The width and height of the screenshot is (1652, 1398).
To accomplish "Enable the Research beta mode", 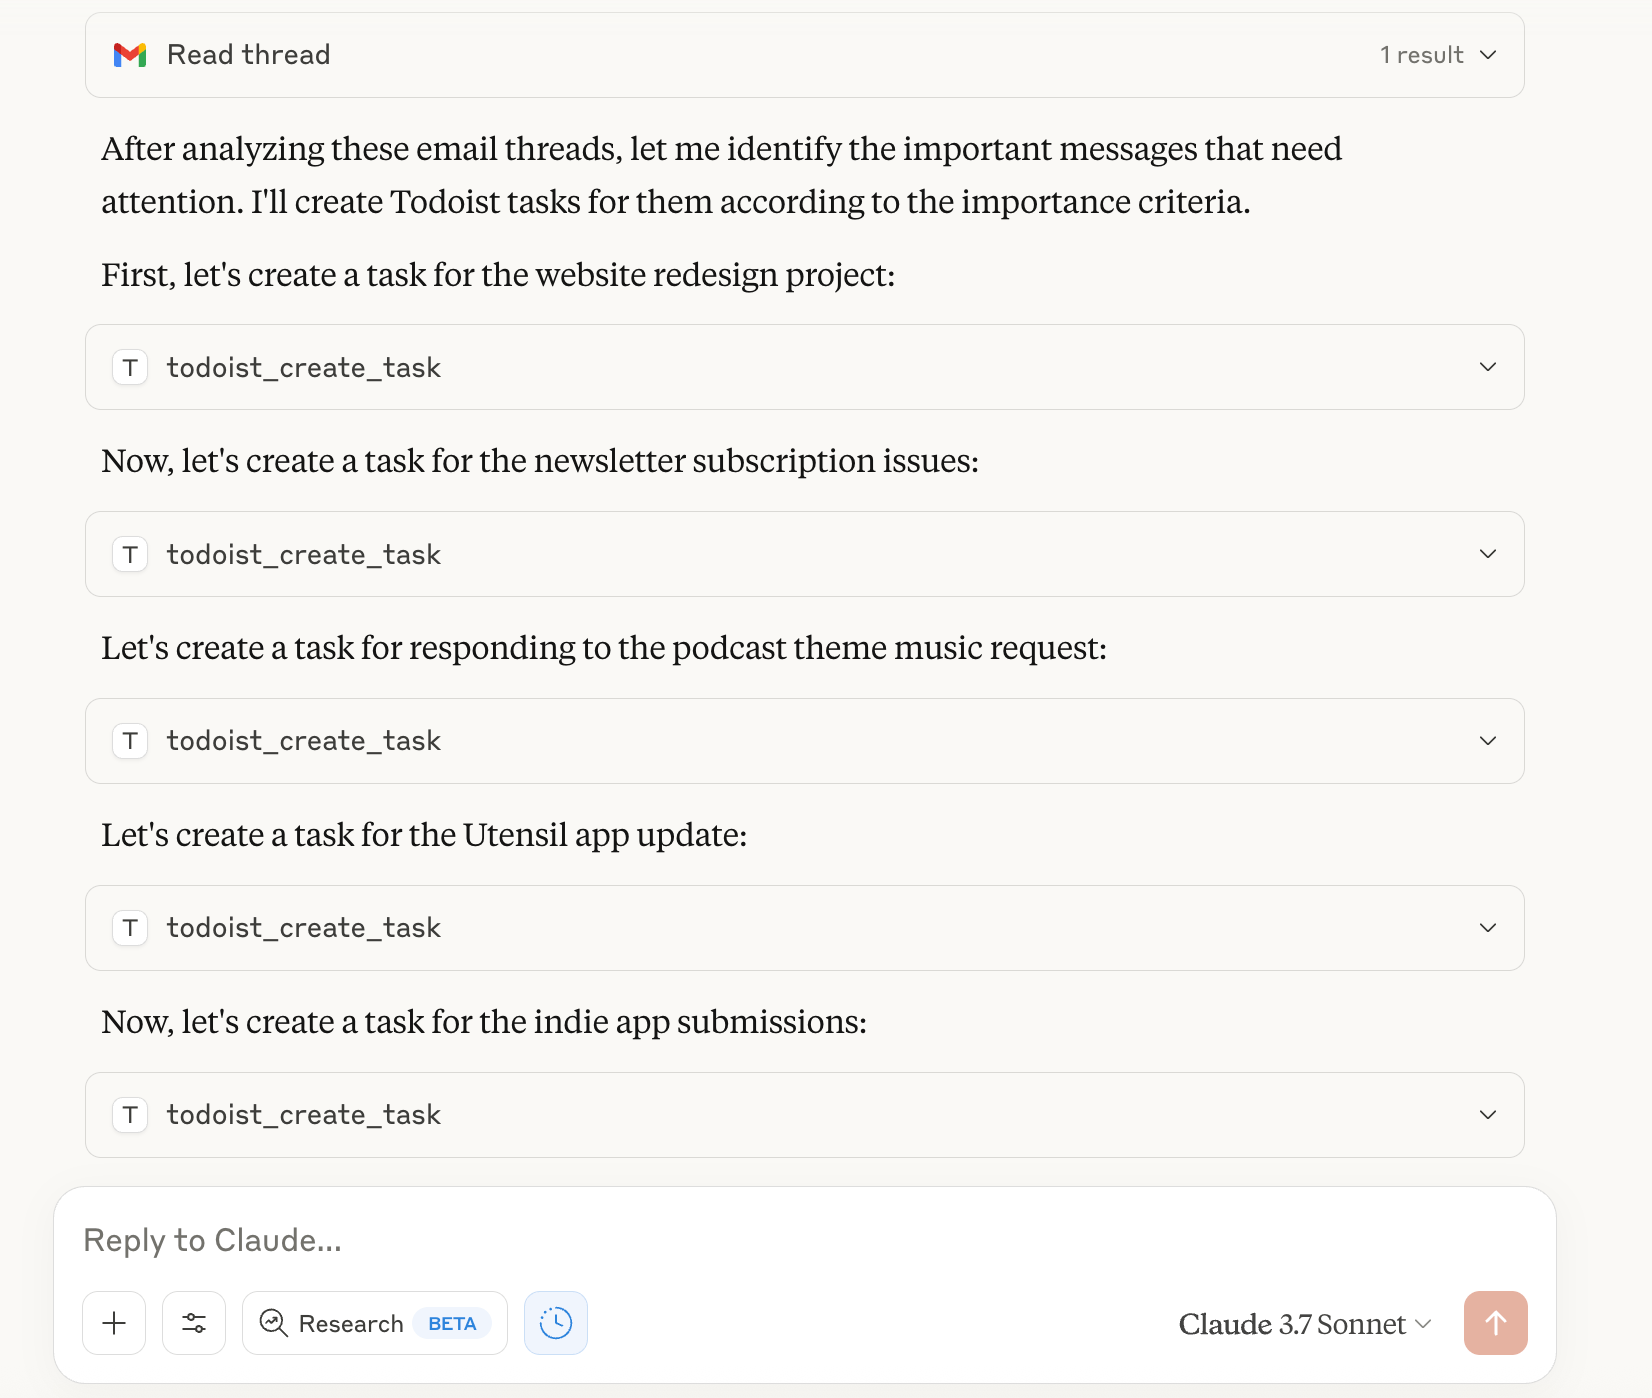I will [375, 1323].
